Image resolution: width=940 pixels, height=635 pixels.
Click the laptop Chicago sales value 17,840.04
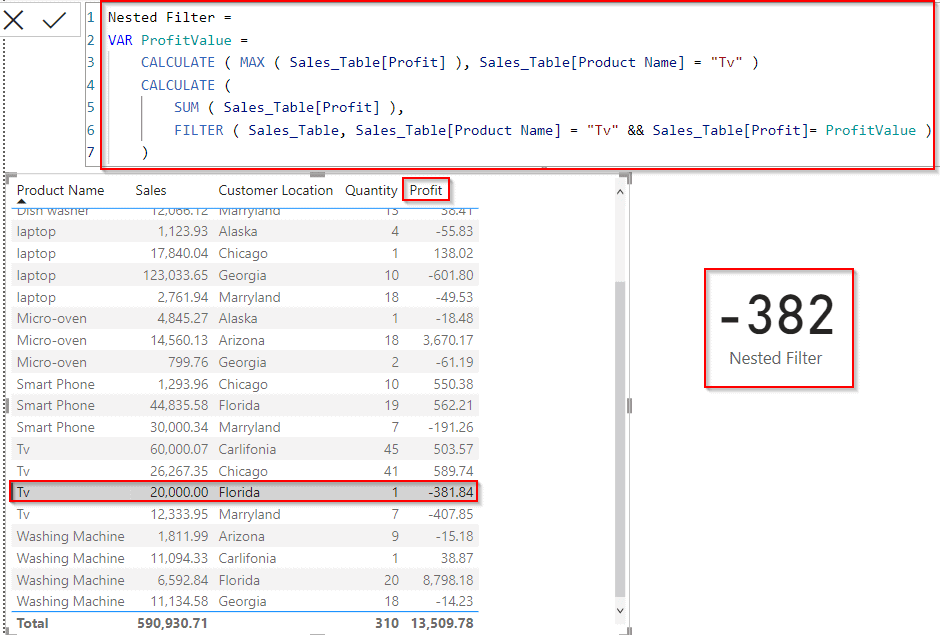[179, 253]
